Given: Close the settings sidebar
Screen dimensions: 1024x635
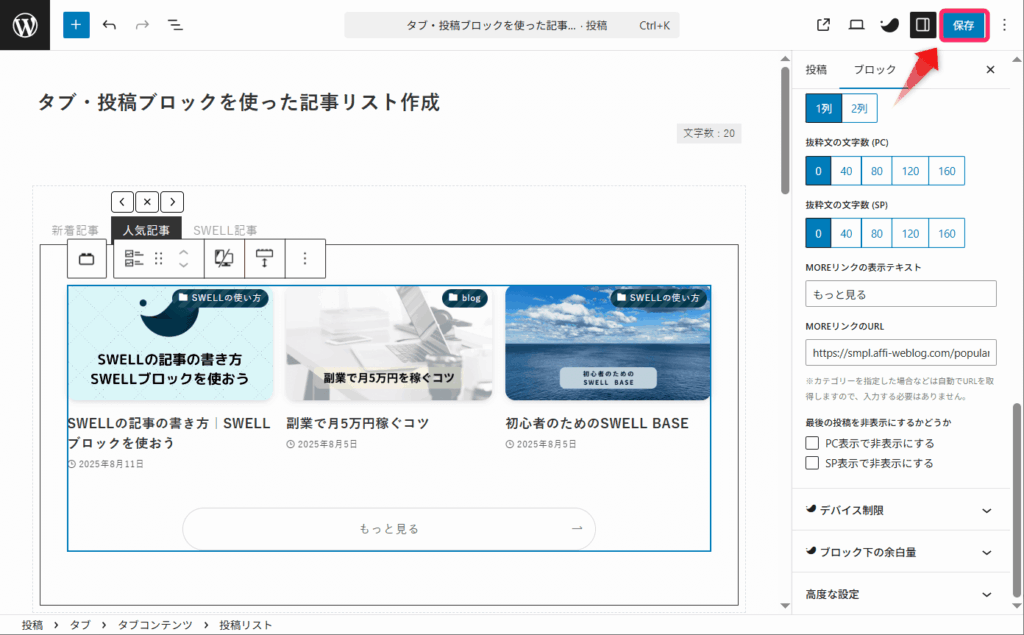Looking at the screenshot, I should 990,69.
